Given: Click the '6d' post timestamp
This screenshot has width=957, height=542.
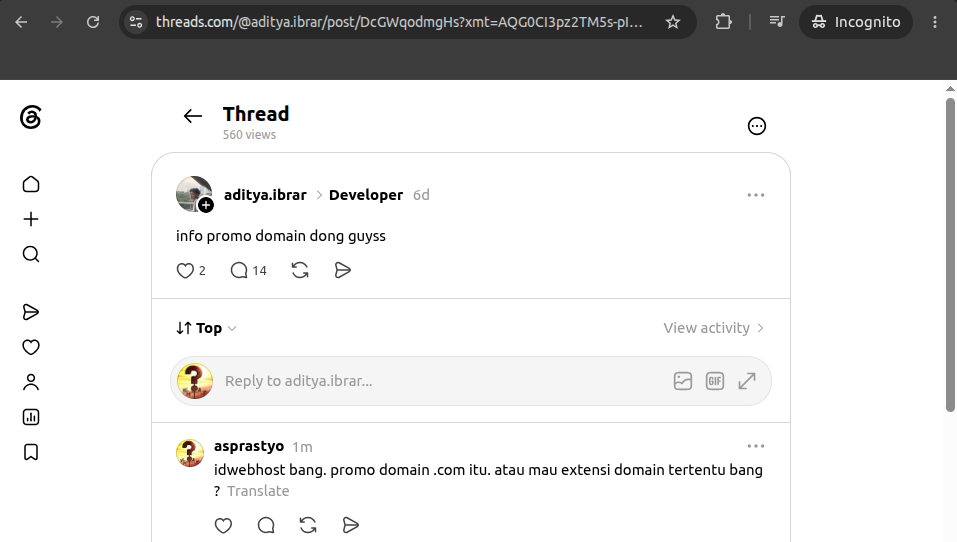Looking at the screenshot, I should [421, 195].
